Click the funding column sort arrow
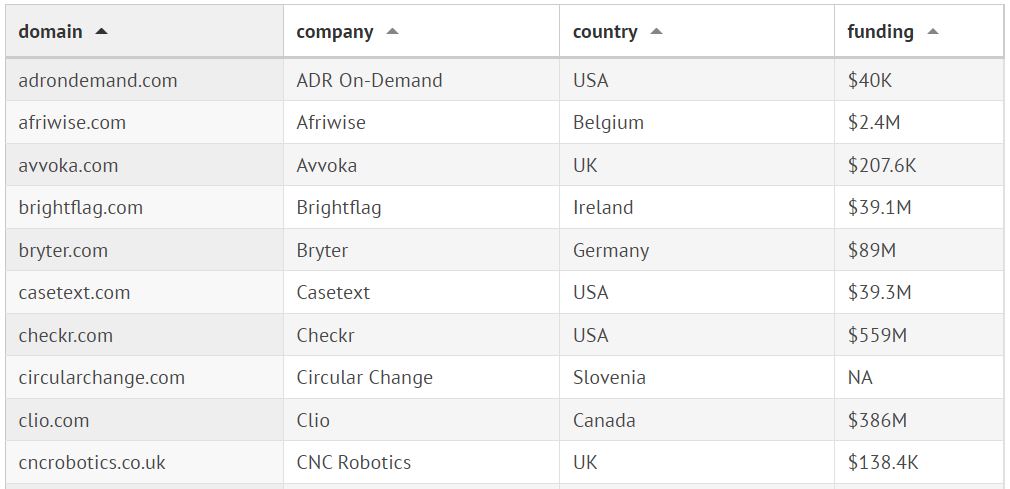The height and width of the screenshot is (489, 1010). [x=933, y=32]
